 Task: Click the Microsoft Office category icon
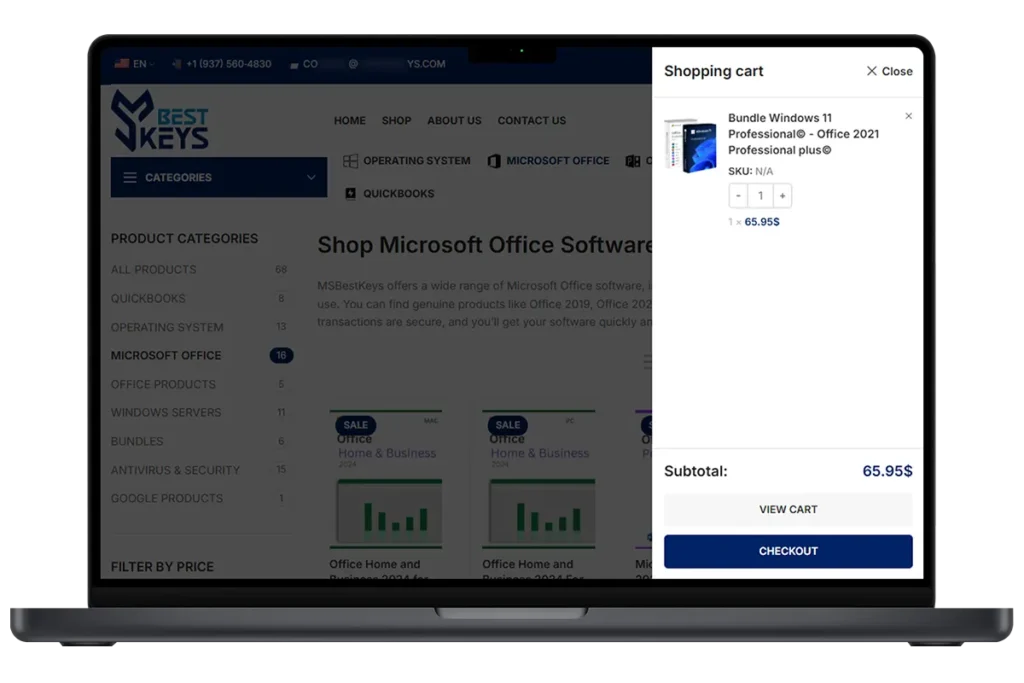pos(494,161)
